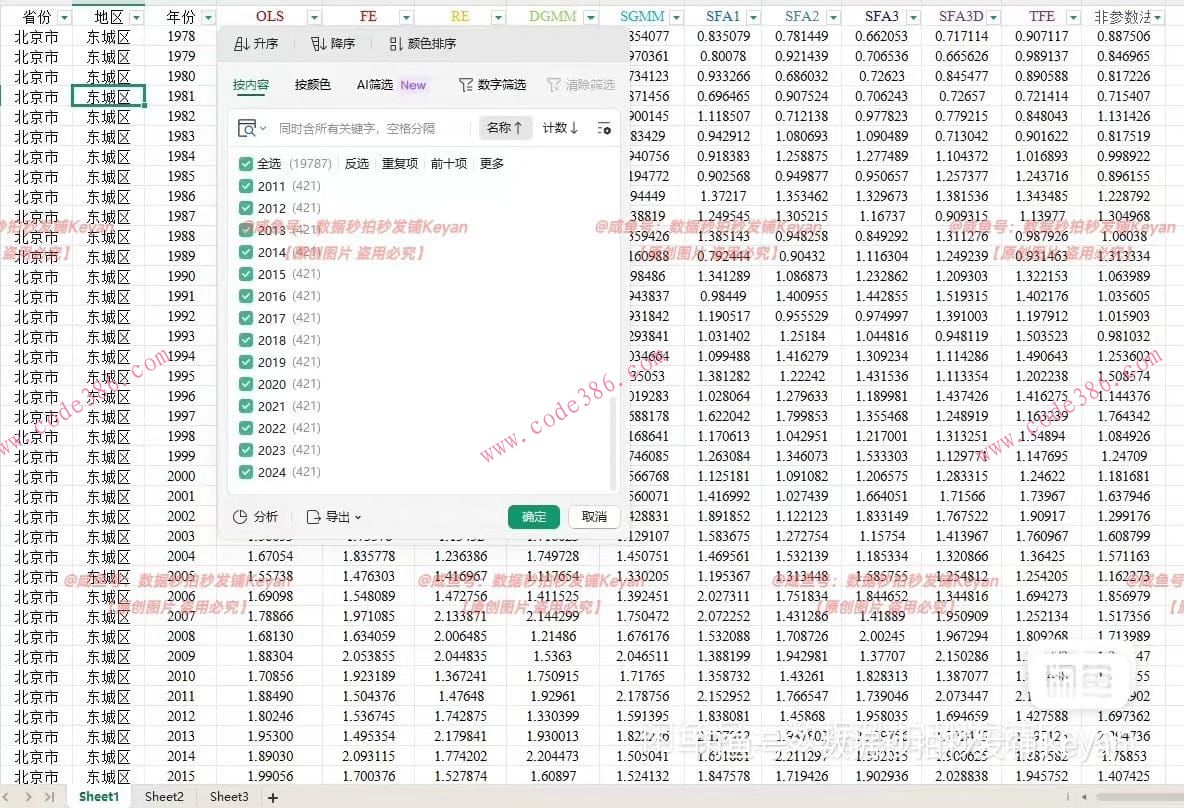Confirm the filter with 确定 button
1184x808 pixels.
(533, 517)
